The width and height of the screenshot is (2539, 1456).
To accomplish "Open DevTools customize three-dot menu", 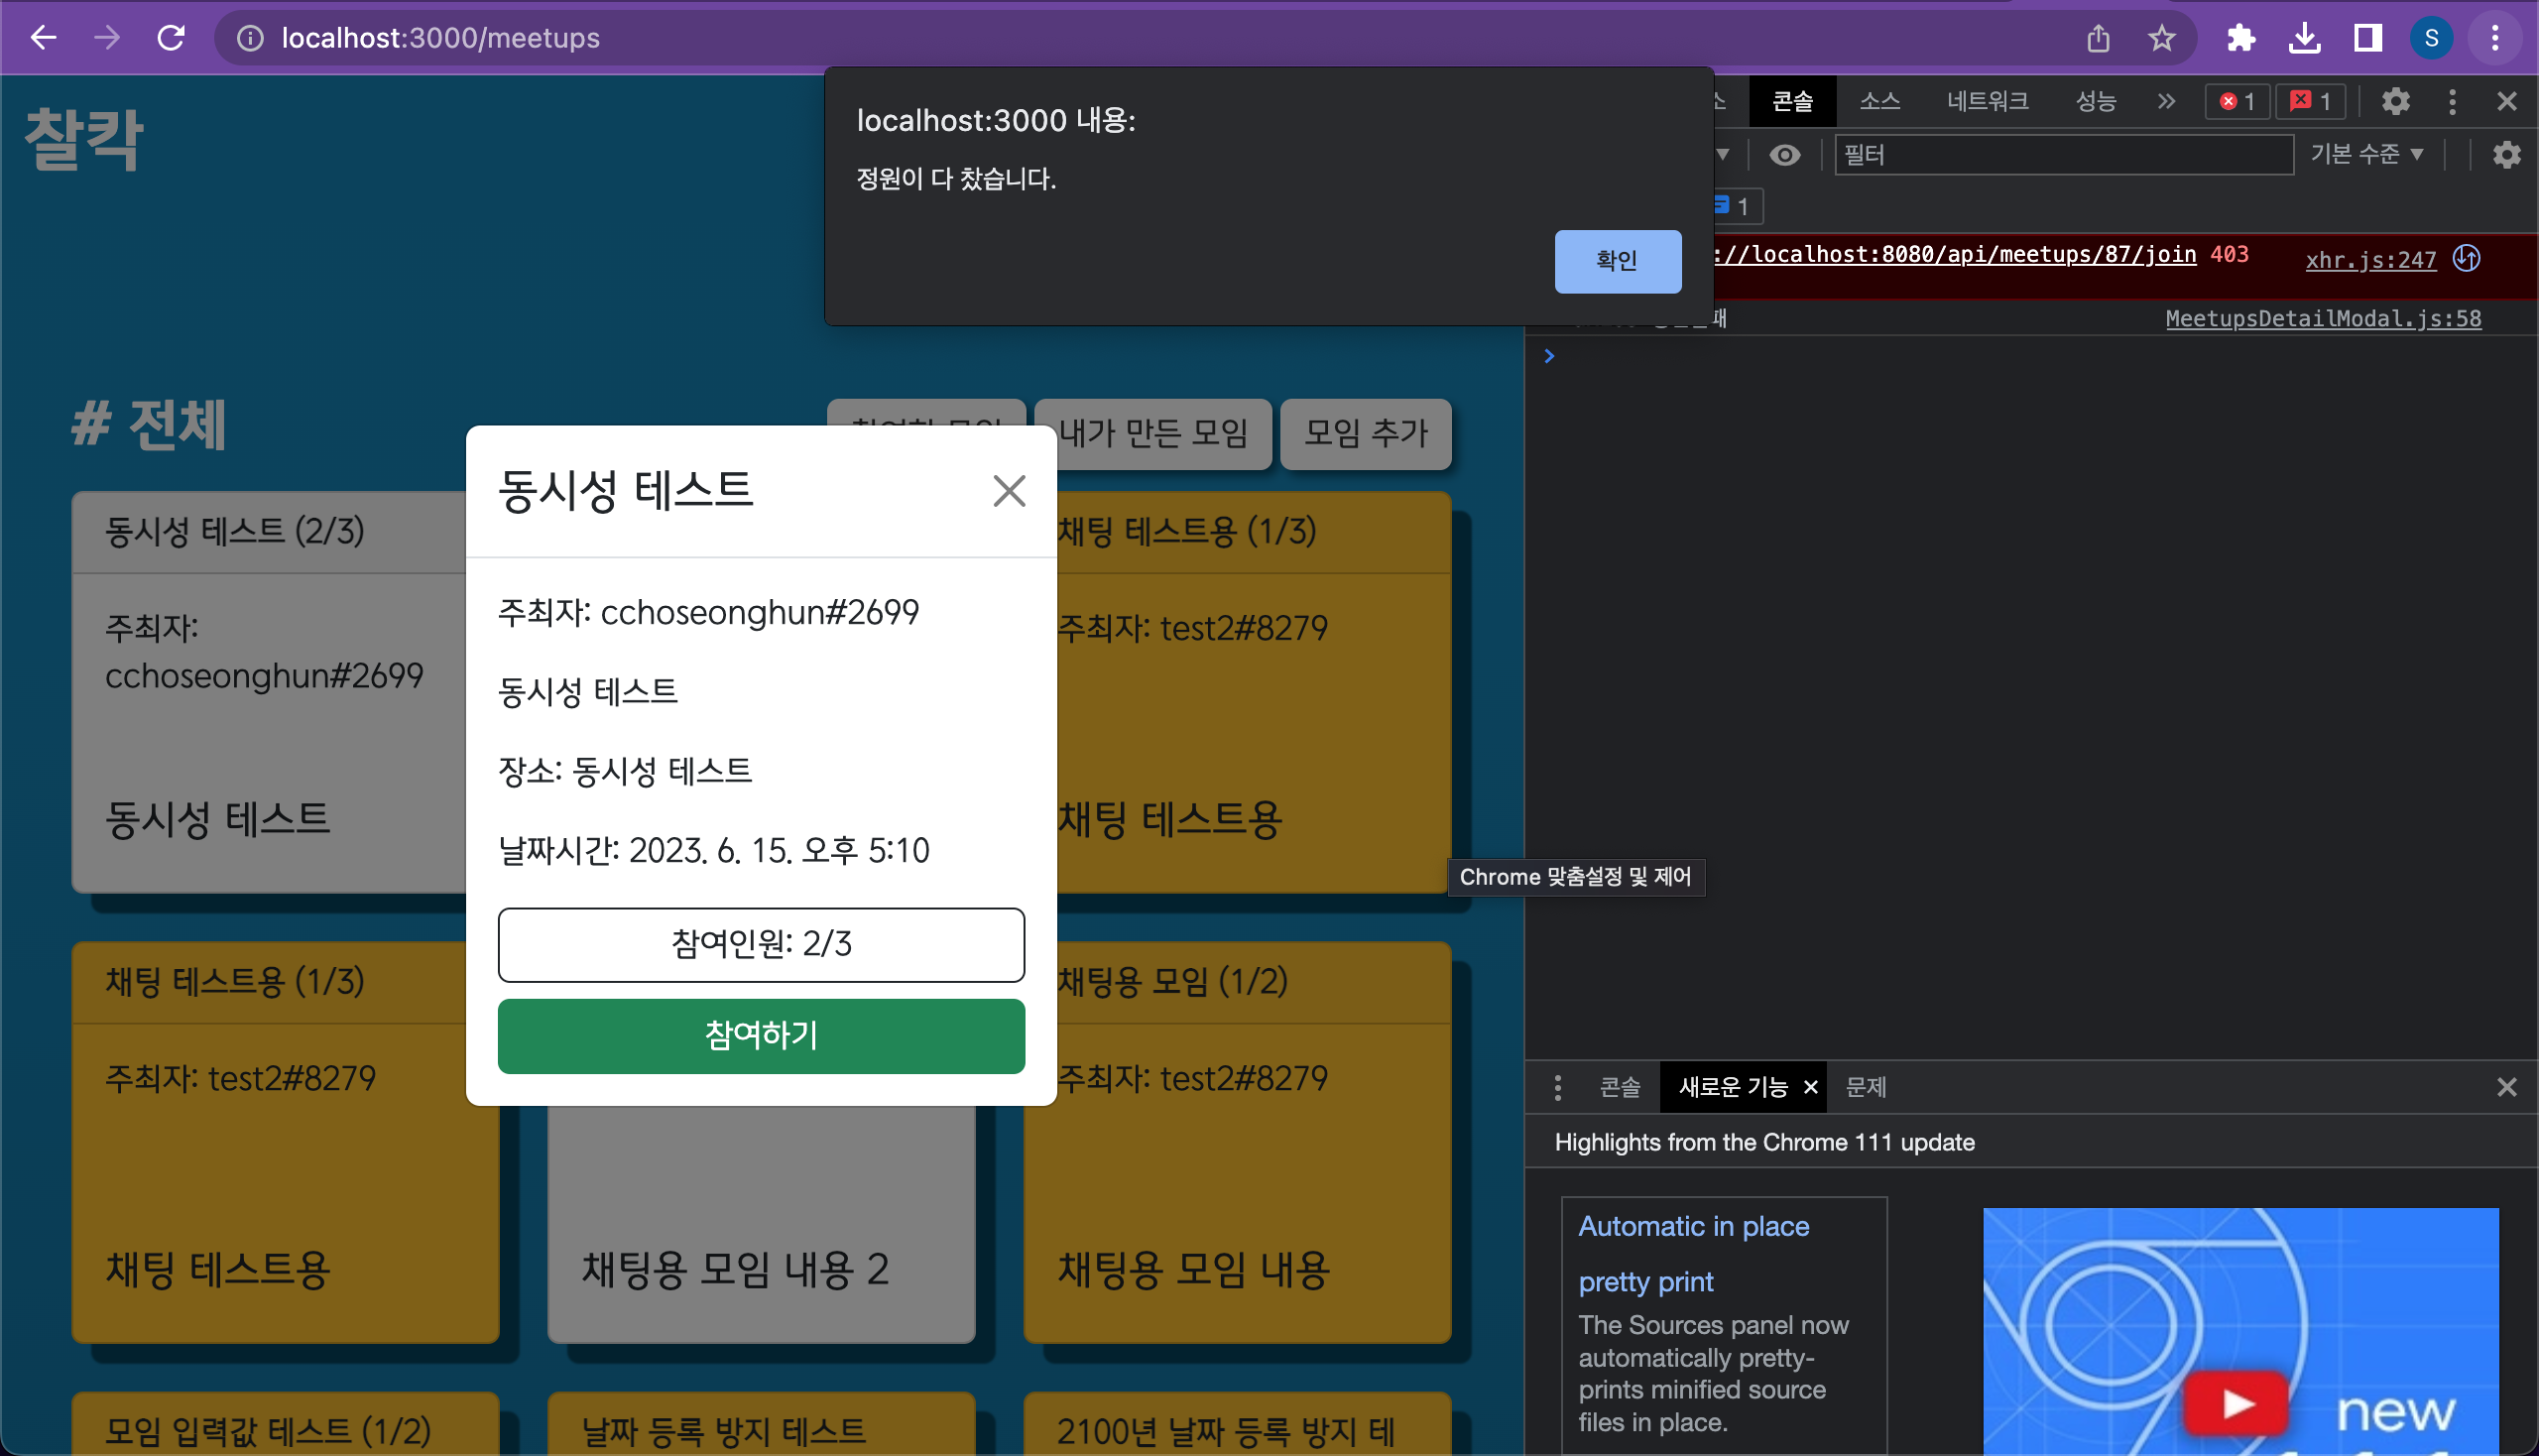I will [2452, 101].
